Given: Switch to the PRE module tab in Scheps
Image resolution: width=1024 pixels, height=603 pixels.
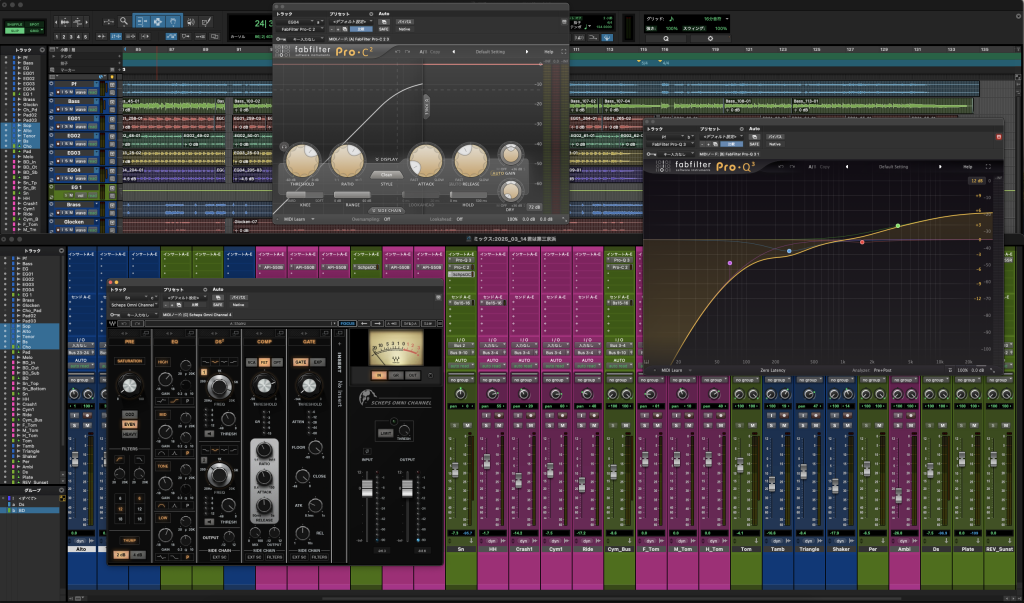Looking at the screenshot, I should point(129,341).
